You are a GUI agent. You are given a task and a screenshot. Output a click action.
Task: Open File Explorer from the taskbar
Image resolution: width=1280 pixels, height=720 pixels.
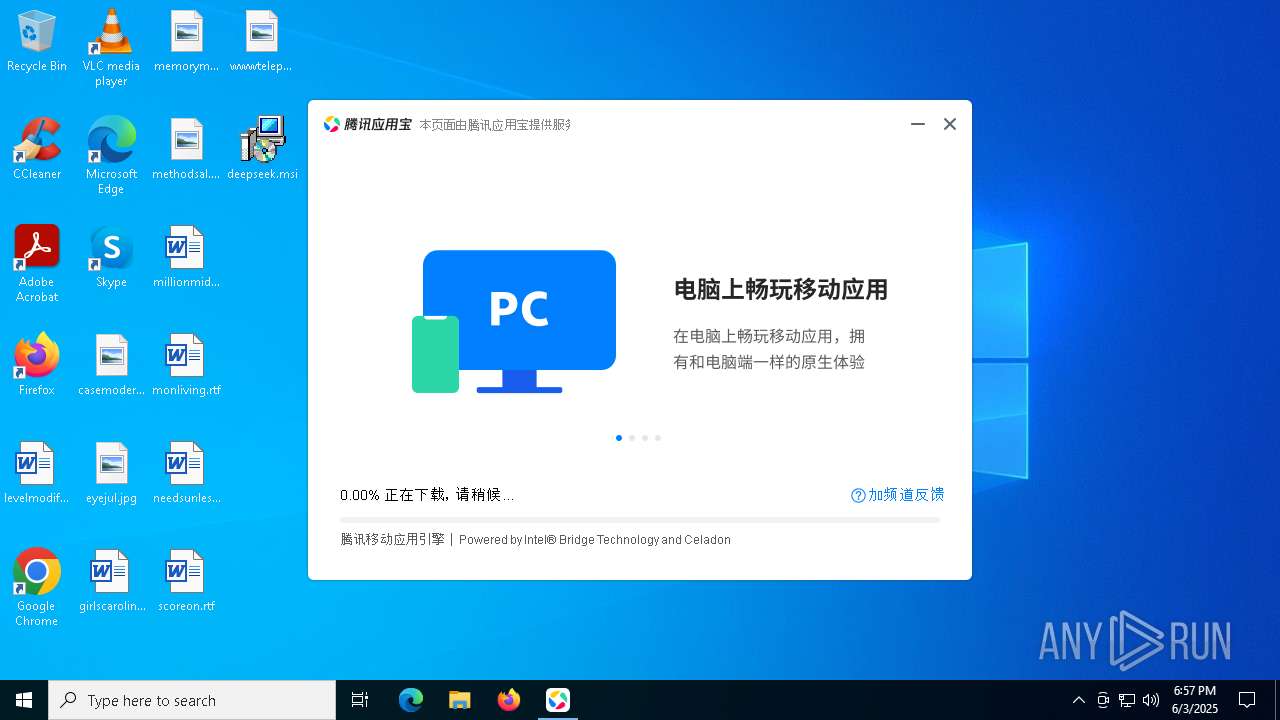pos(460,700)
